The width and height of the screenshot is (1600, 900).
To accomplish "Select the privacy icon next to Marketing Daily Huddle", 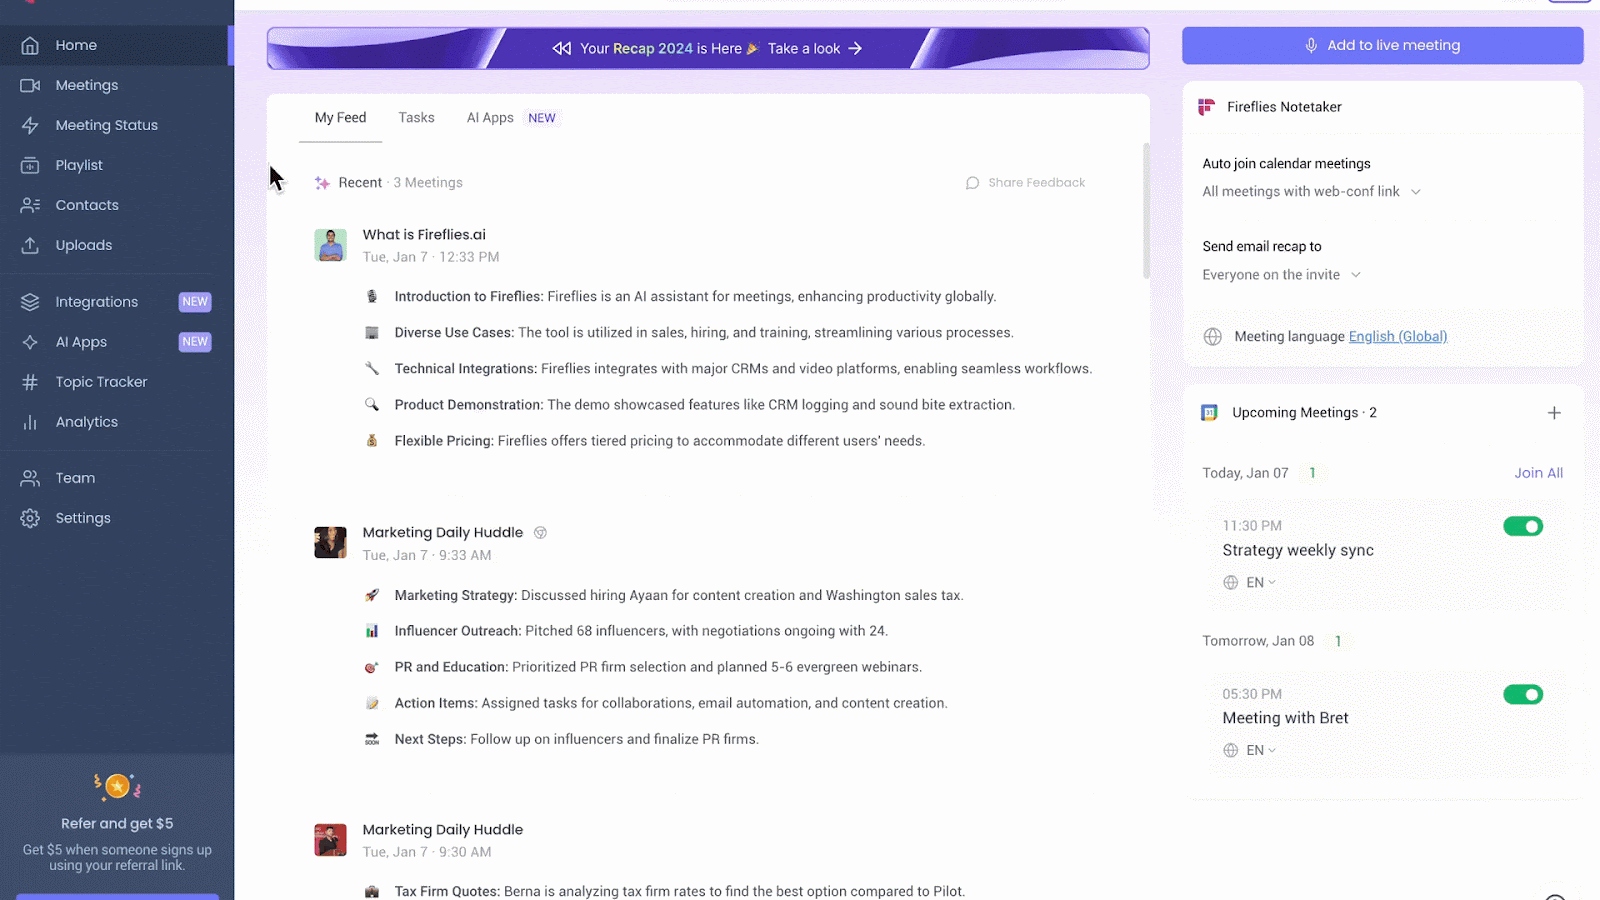I will [540, 533].
